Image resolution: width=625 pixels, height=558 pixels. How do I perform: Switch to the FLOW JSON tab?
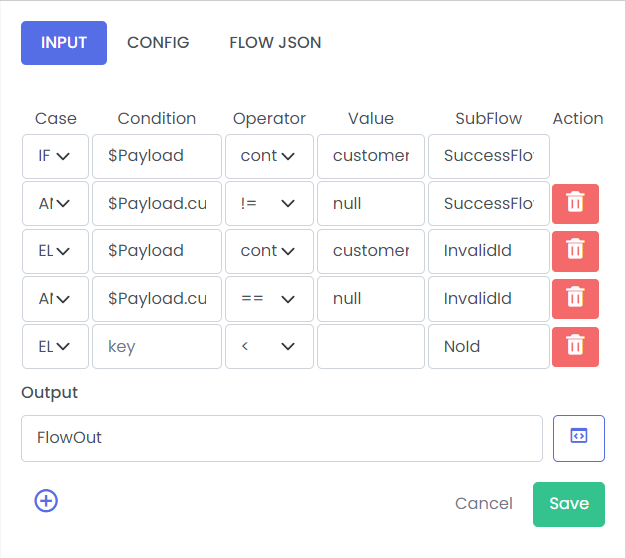coord(275,43)
